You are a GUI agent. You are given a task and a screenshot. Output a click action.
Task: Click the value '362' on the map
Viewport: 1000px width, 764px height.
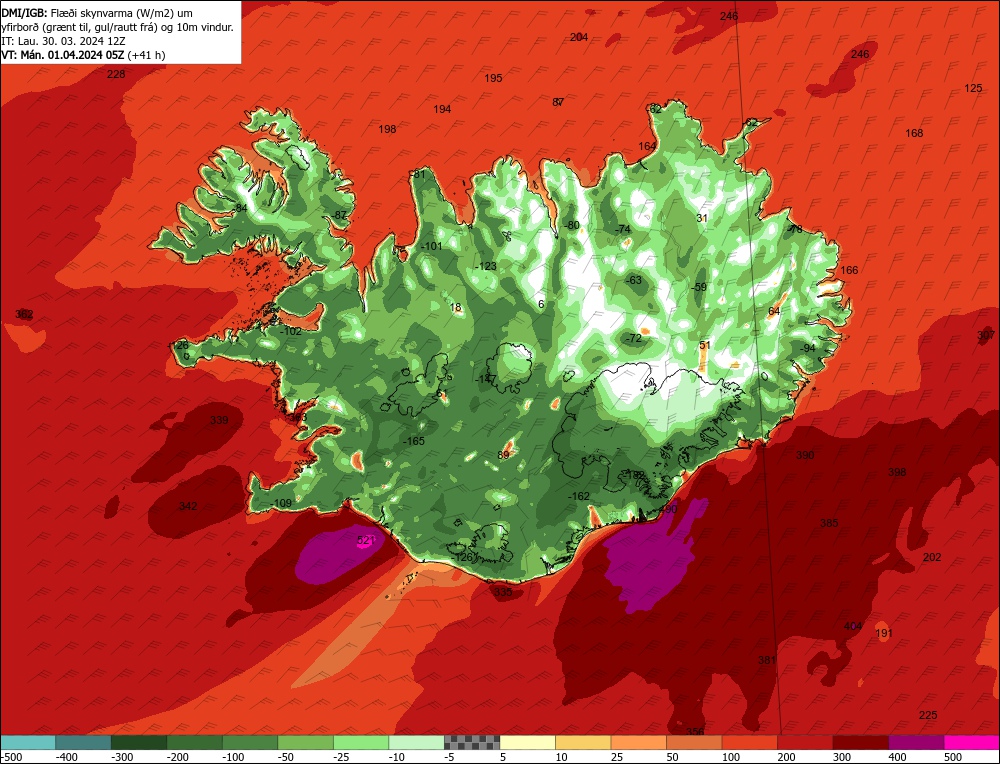(24, 314)
